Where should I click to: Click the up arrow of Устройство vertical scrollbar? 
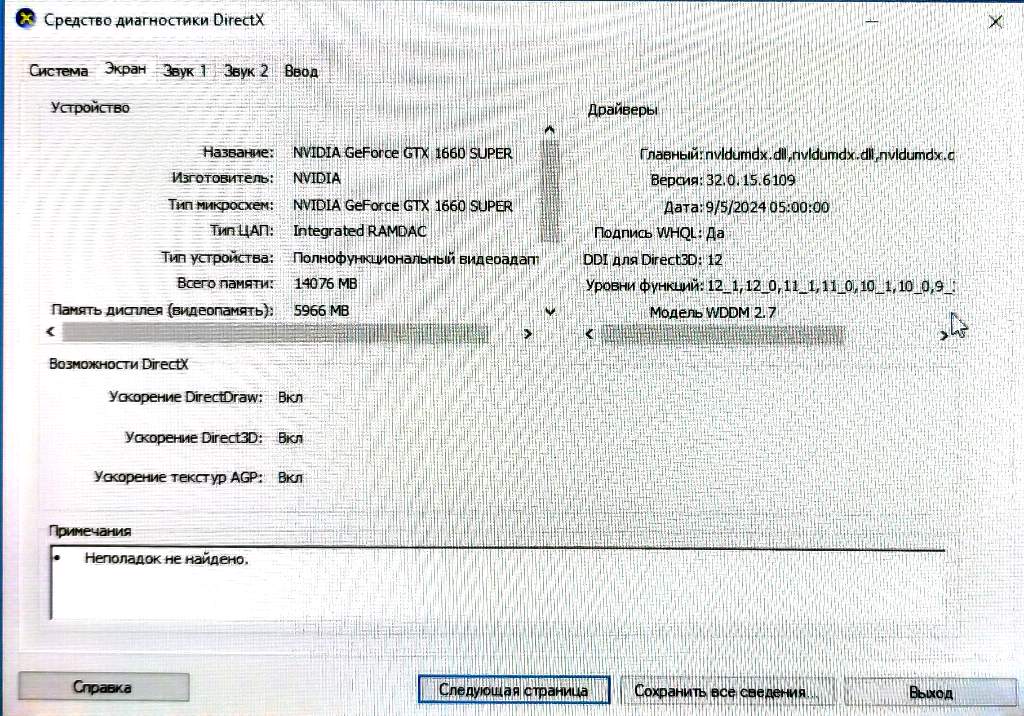click(x=548, y=130)
